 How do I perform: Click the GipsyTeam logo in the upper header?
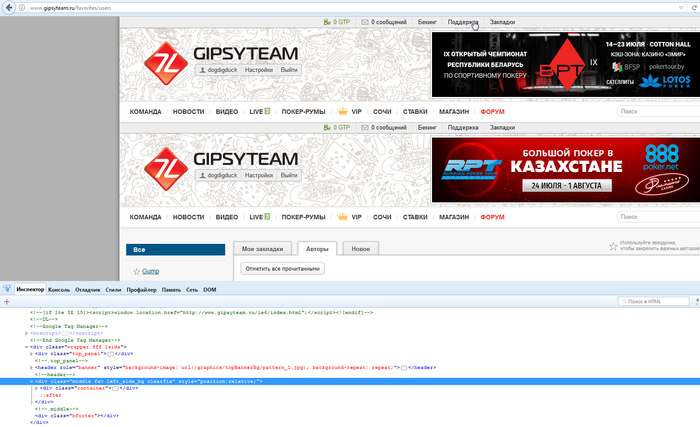point(166,64)
